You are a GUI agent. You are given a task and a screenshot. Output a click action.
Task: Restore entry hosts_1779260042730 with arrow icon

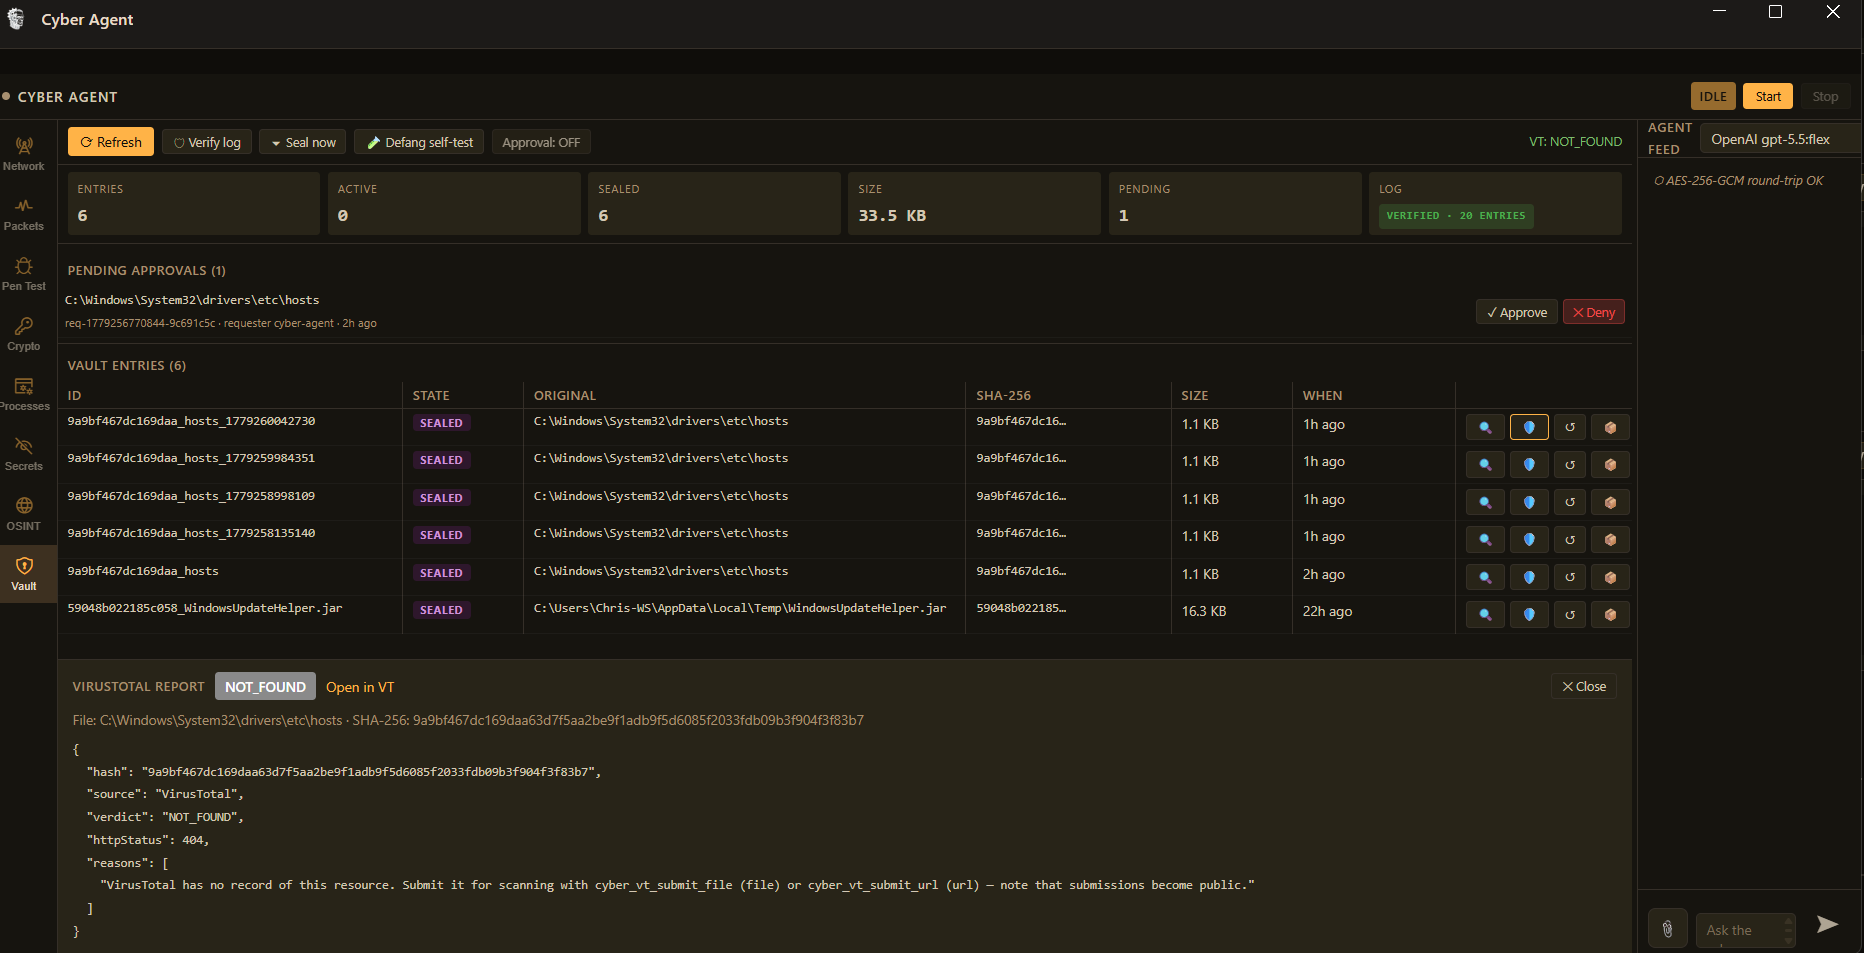[1570, 427]
